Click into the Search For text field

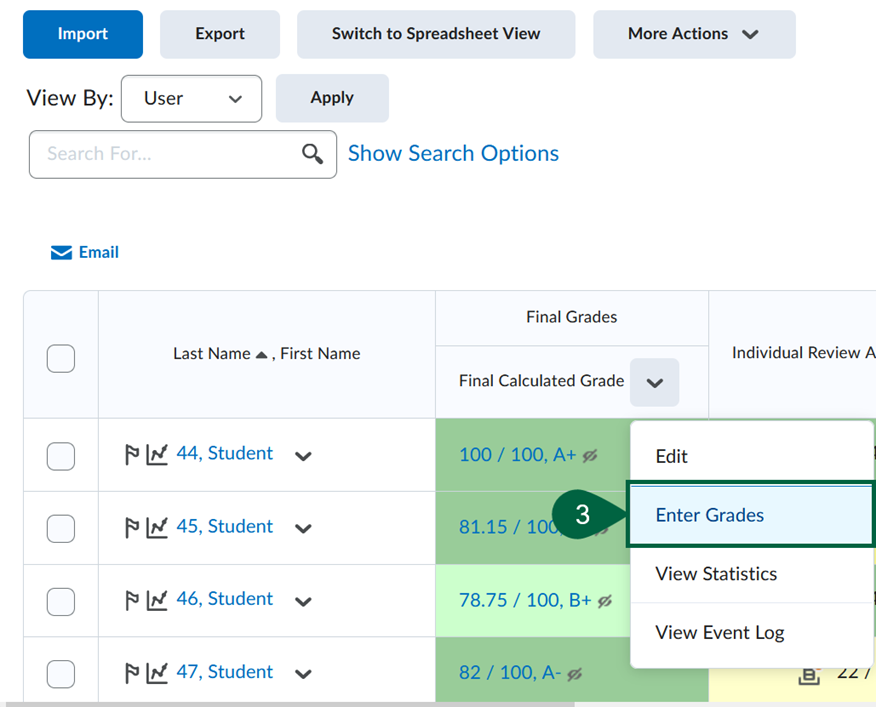[x=165, y=154]
